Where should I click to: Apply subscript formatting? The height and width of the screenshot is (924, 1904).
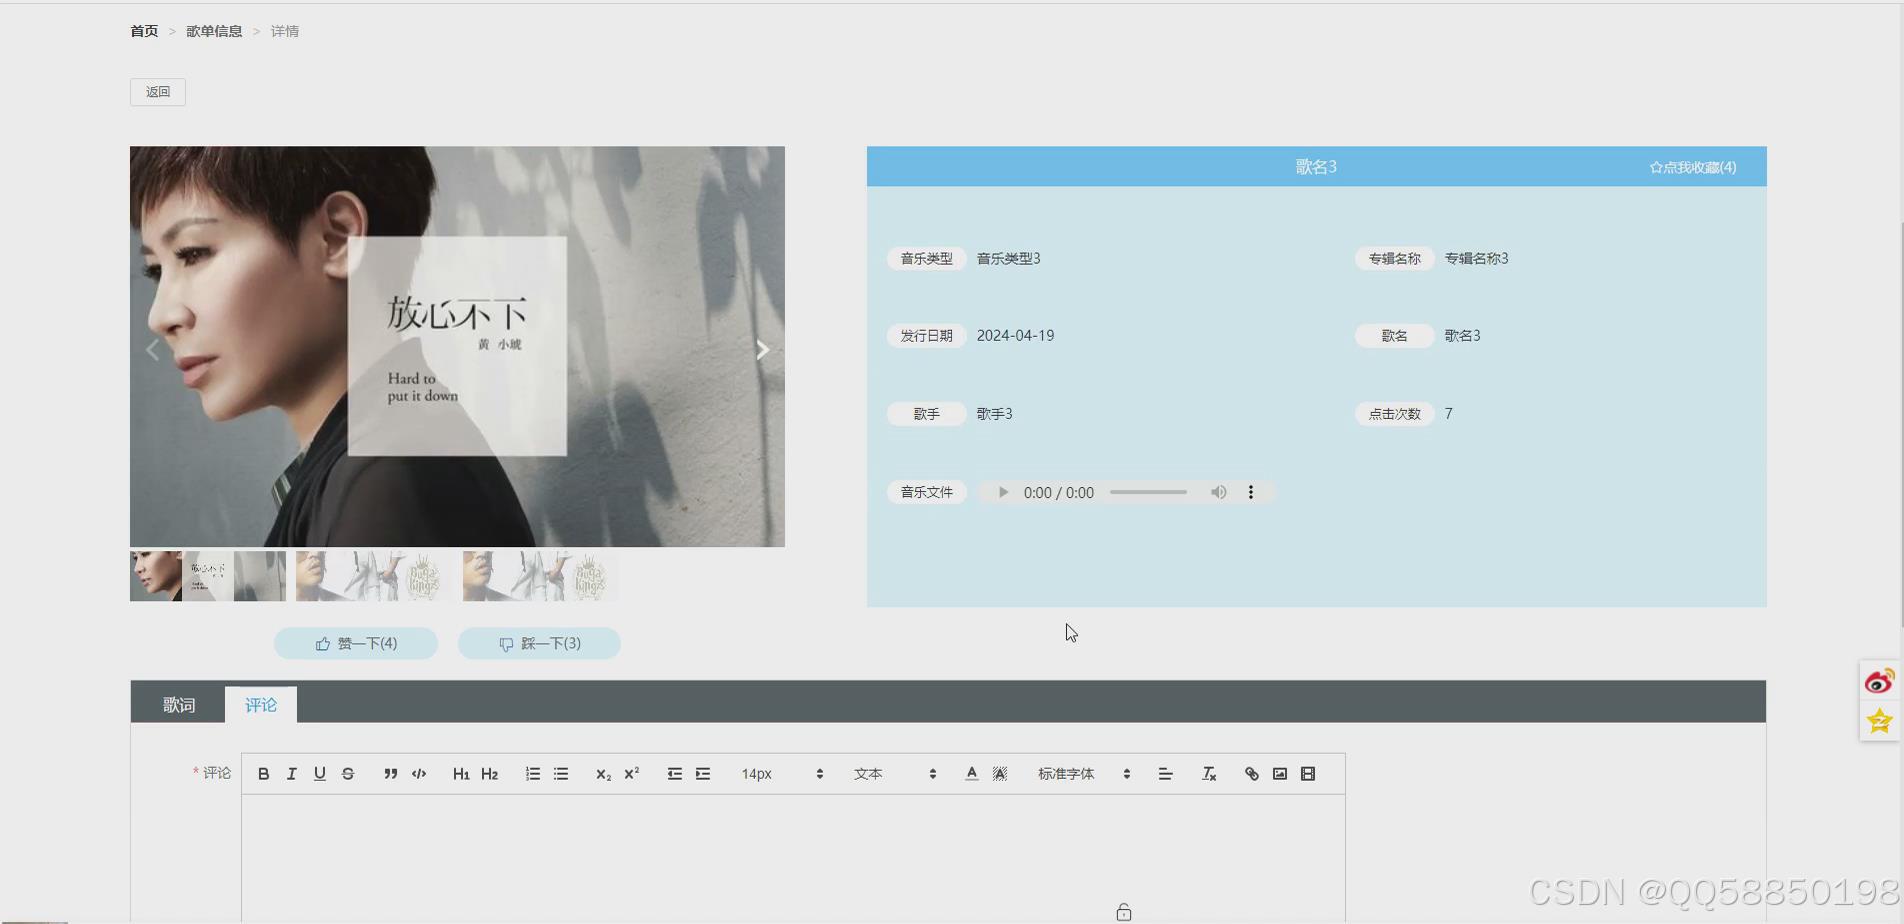point(603,774)
